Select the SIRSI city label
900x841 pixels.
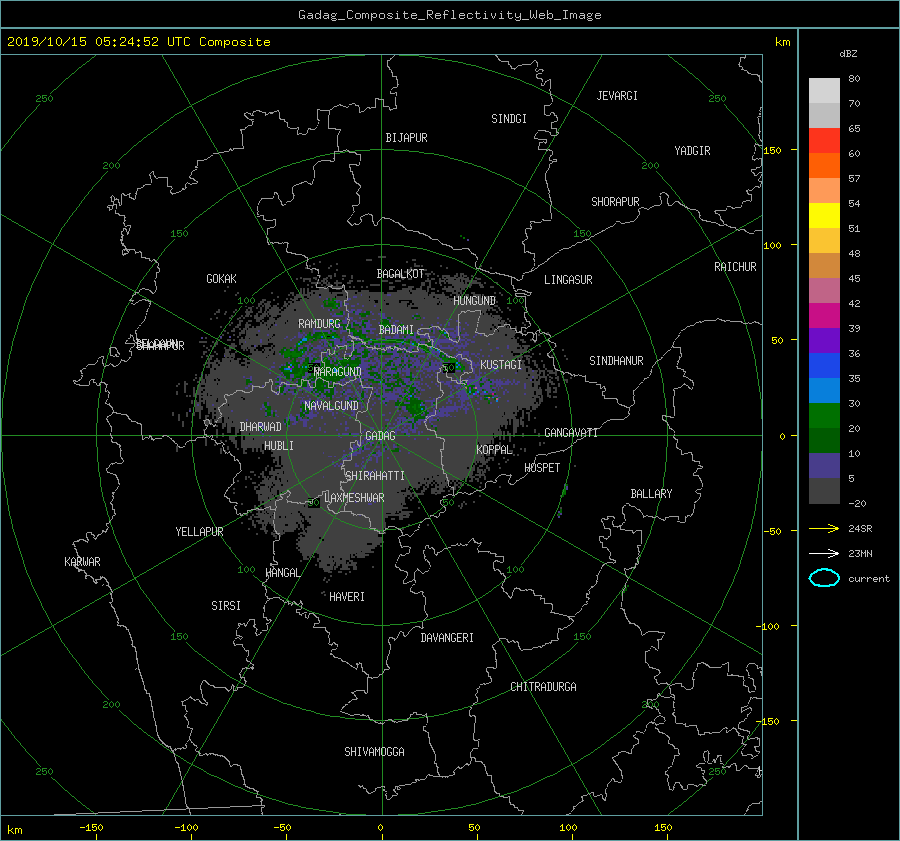[x=226, y=606]
